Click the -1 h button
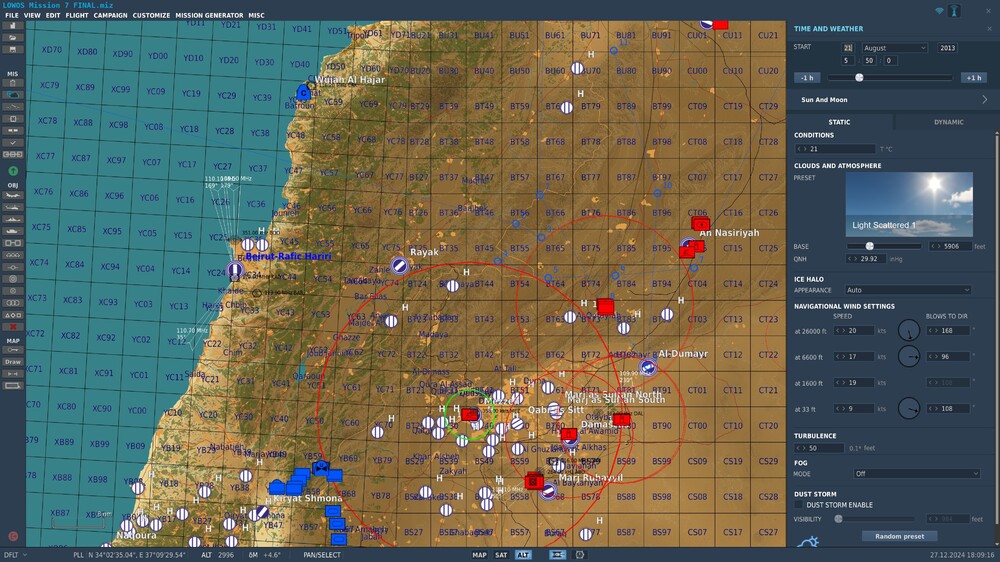Viewport: 1000px width, 562px height. [807, 78]
